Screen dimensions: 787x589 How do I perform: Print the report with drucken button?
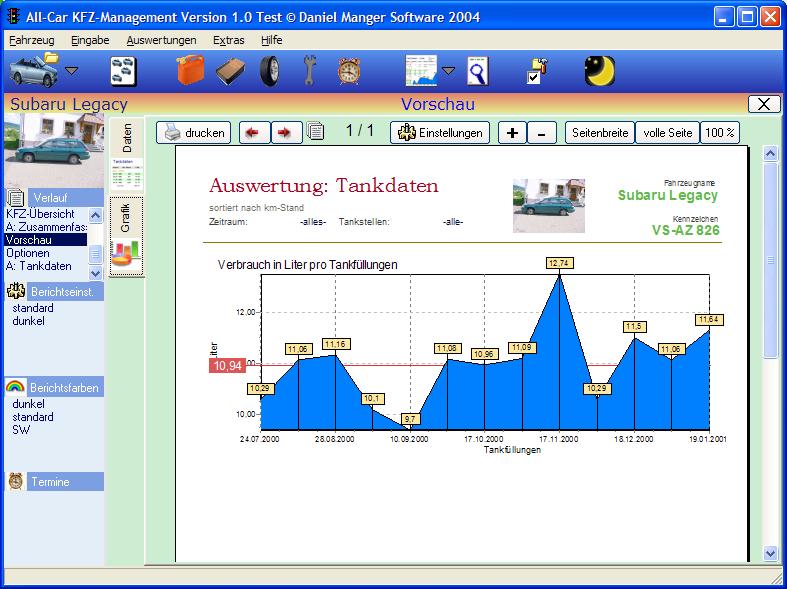194,133
